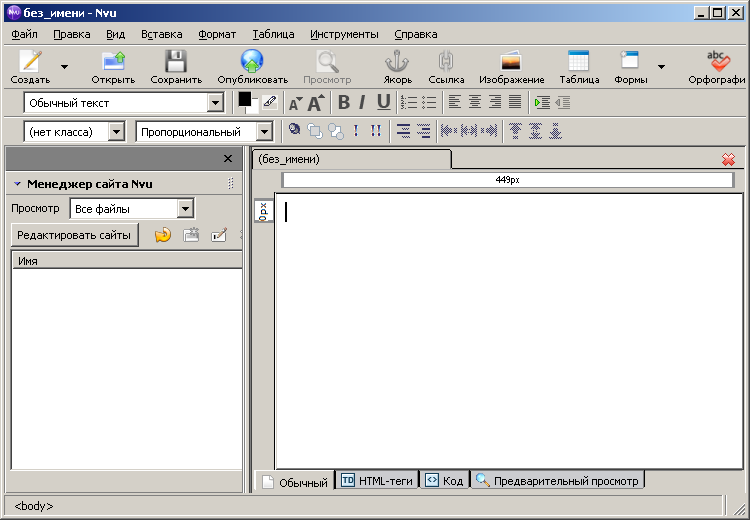Viewport: 750px width, 520px height.
Task: Close the document tab with red X
Action: point(728,159)
